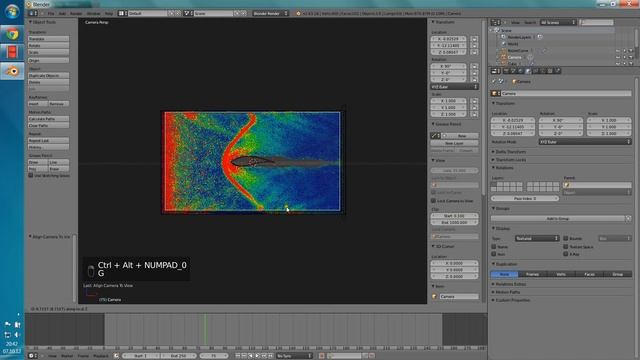
Task: Click the grease pencil layer icon
Action: click(436, 136)
